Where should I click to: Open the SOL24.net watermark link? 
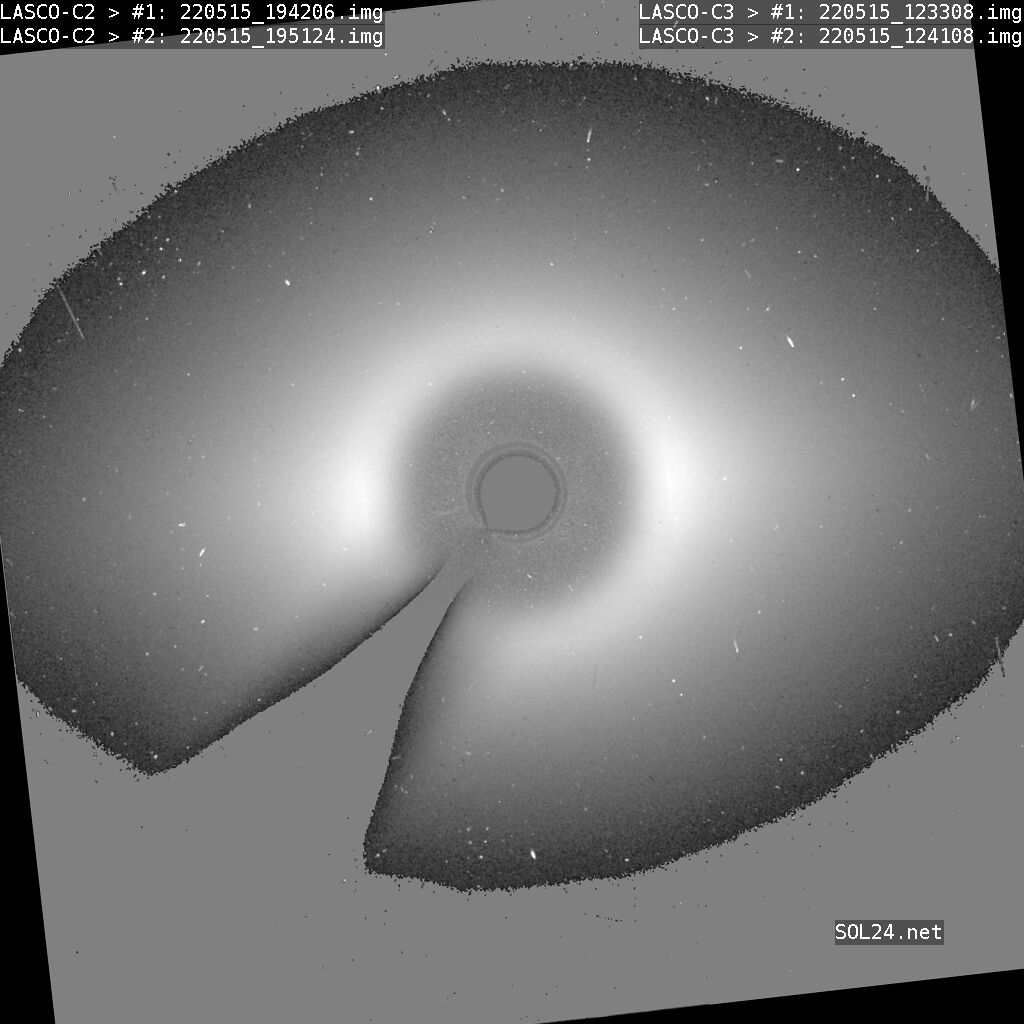tap(888, 932)
